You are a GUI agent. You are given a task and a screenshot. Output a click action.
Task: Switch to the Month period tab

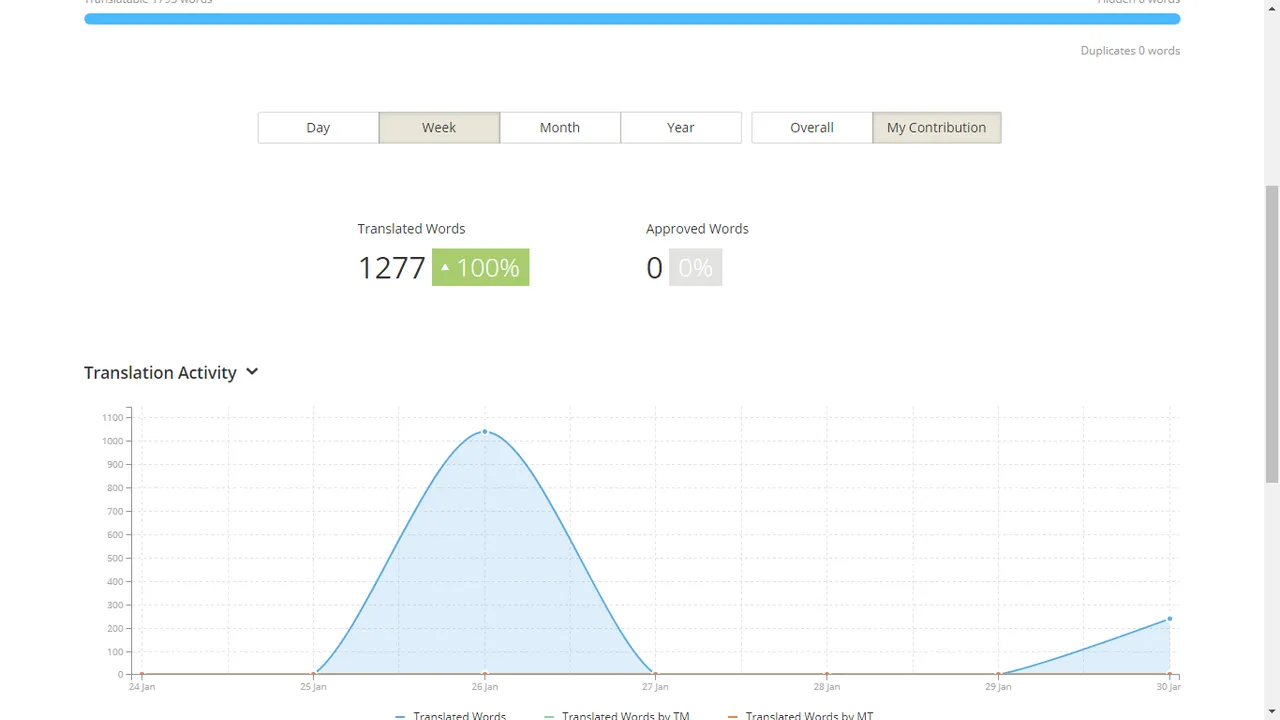(x=560, y=127)
